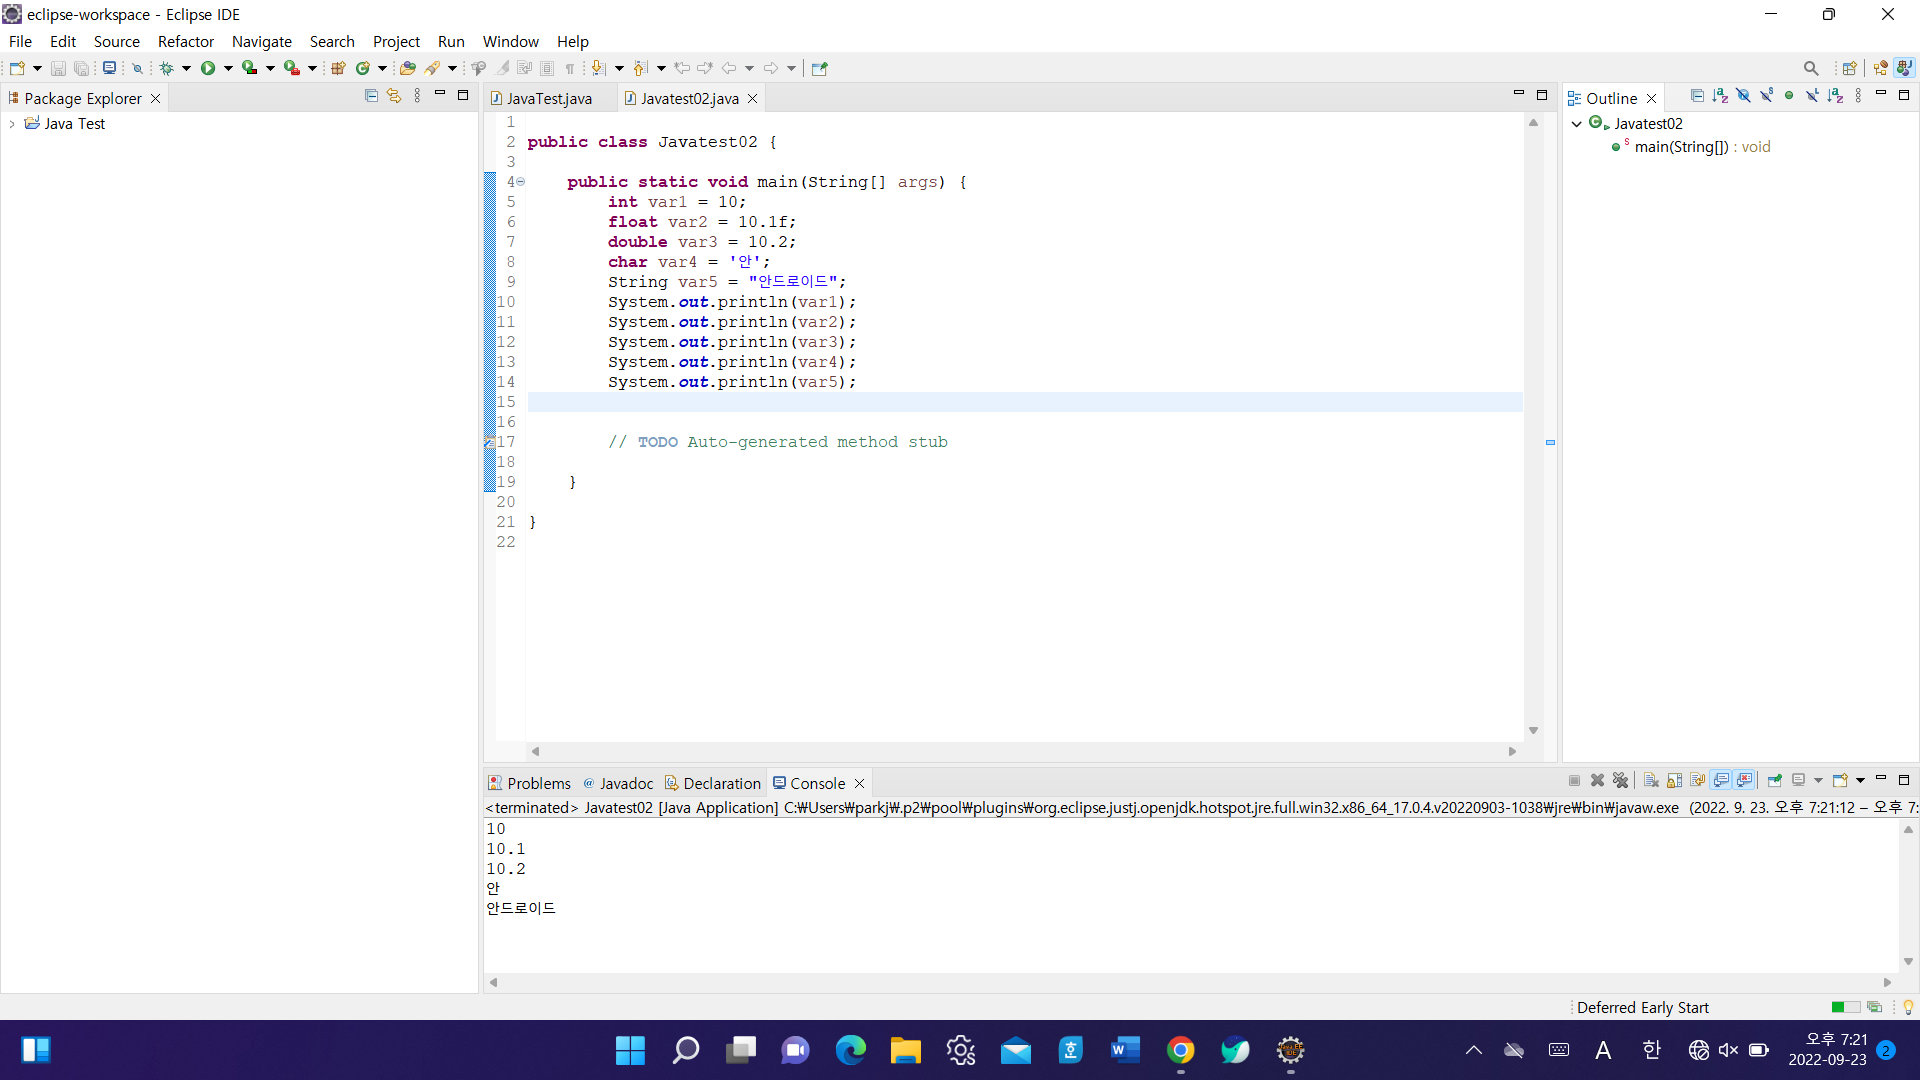Toggle Scroll Lock in Console toolbar
The image size is (1920, 1080).
pyautogui.click(x=1674, y=780)
